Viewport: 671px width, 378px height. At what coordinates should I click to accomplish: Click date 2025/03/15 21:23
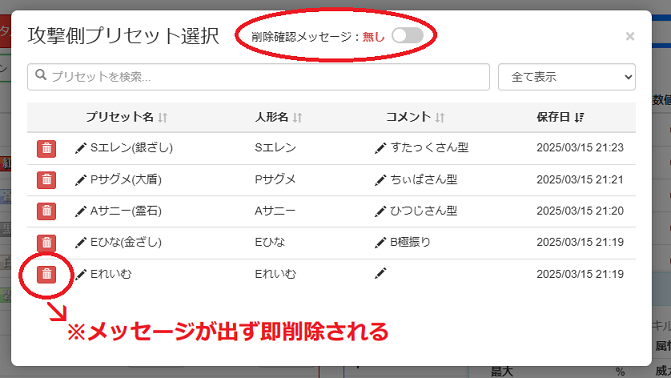pyautogui.click(x=580, y=148)
